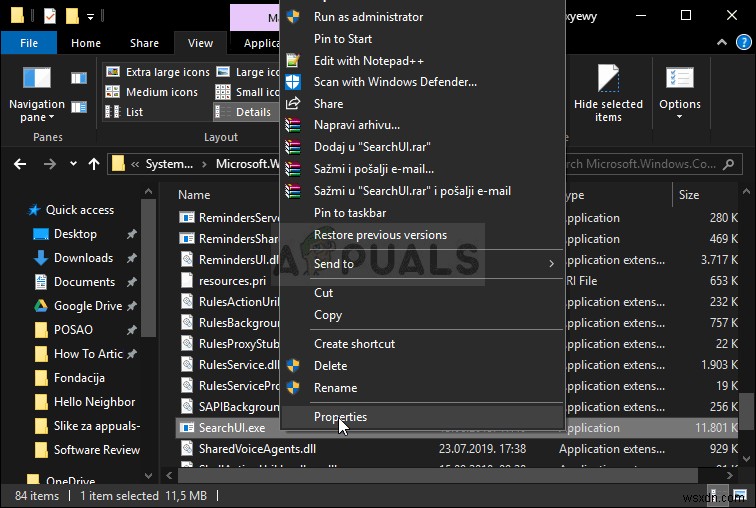Screen dimensions: 756x508
Task: Click the System... breadcrumb segment
Action: pos(169,164)
